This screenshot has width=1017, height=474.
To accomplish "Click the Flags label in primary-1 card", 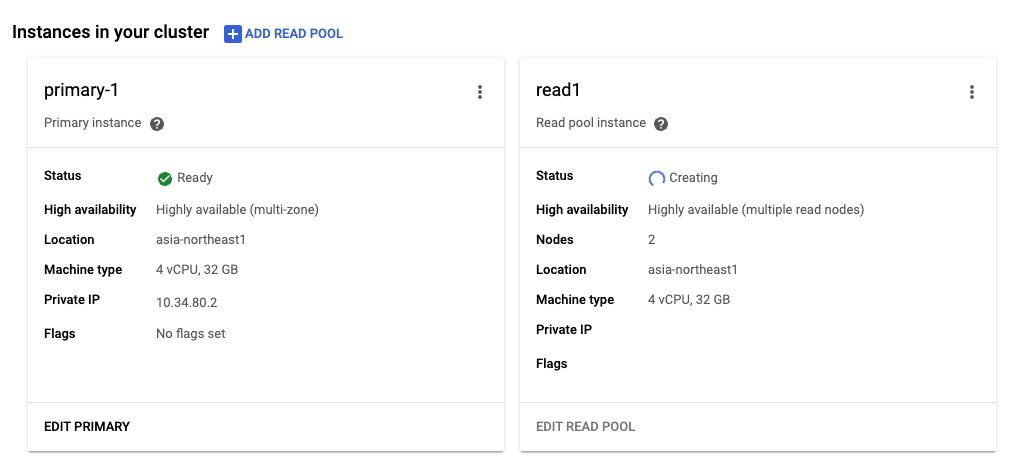I will coord(60,334).
